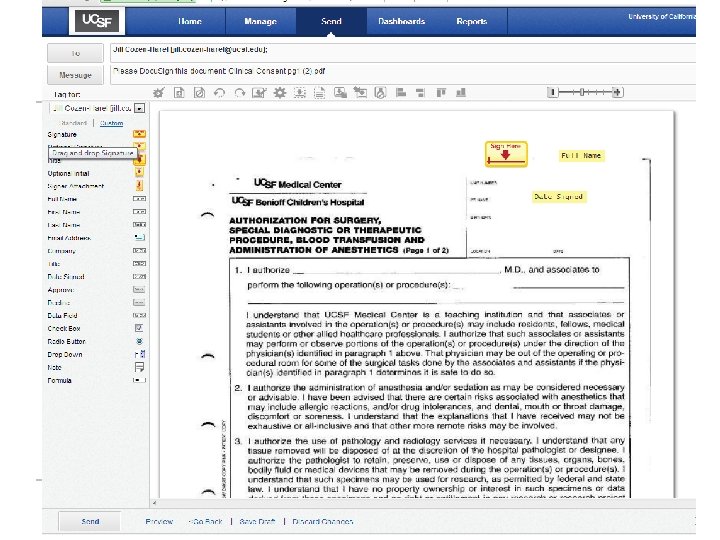Select the Note tag icon
The image size is (720, 540).
(139, 367)
